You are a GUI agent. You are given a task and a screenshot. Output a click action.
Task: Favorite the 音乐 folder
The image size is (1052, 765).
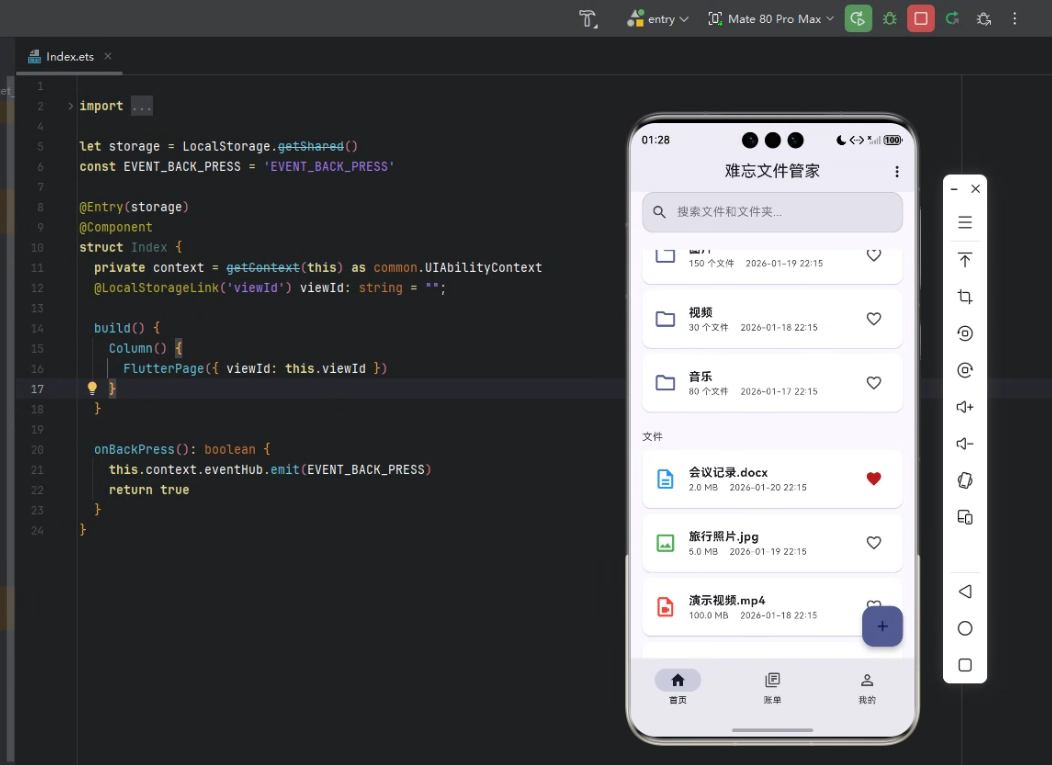point(874,382)
